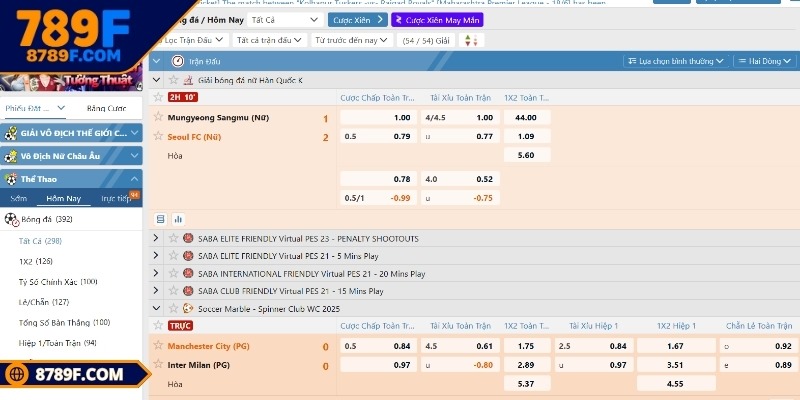Click the clock icon in Trận Đấu header
Image resolution: width=800 pixels, height=400 pixels.
(178, 61)
